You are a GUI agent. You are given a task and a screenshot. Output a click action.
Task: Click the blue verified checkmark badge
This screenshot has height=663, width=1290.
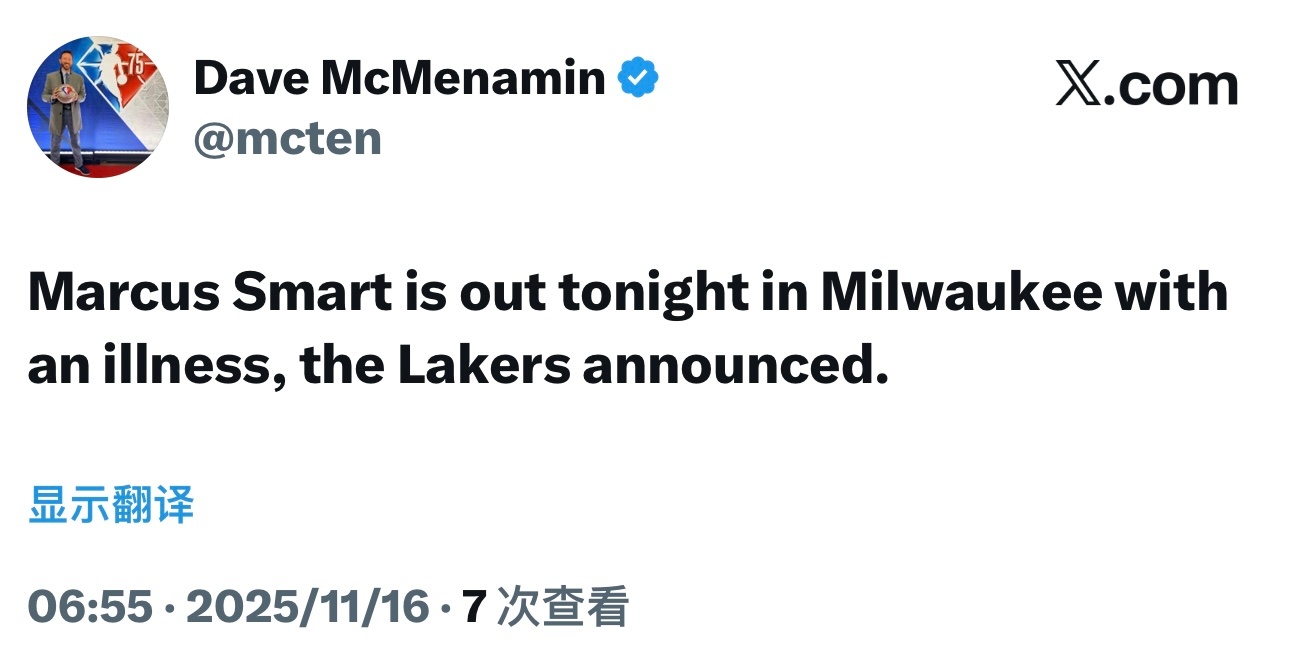coord(638,79)
